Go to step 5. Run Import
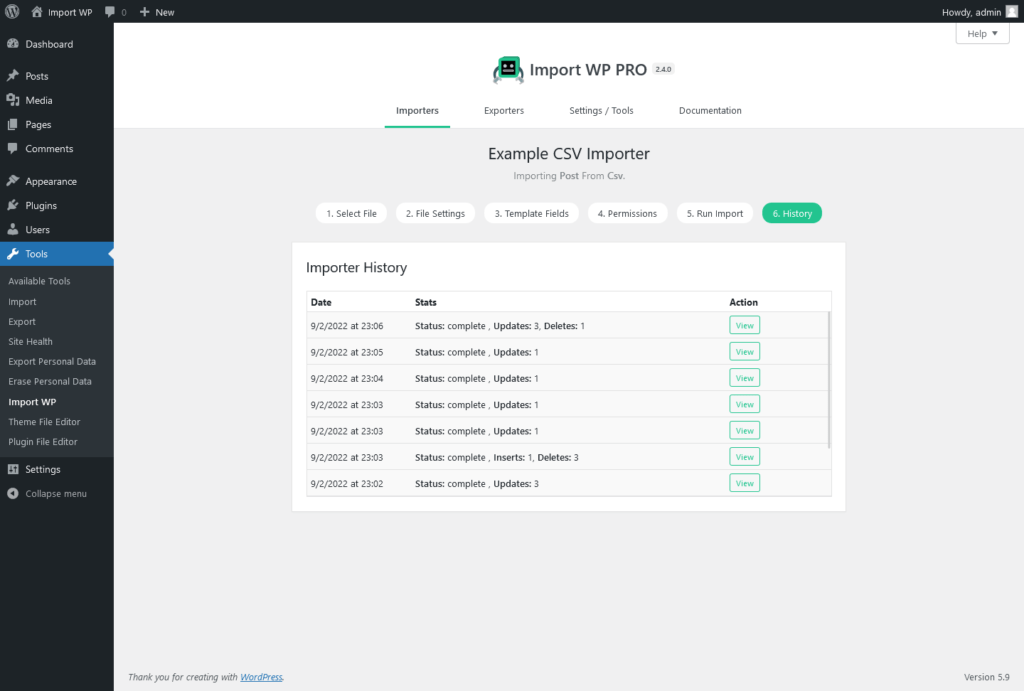 tap(714, 214)
